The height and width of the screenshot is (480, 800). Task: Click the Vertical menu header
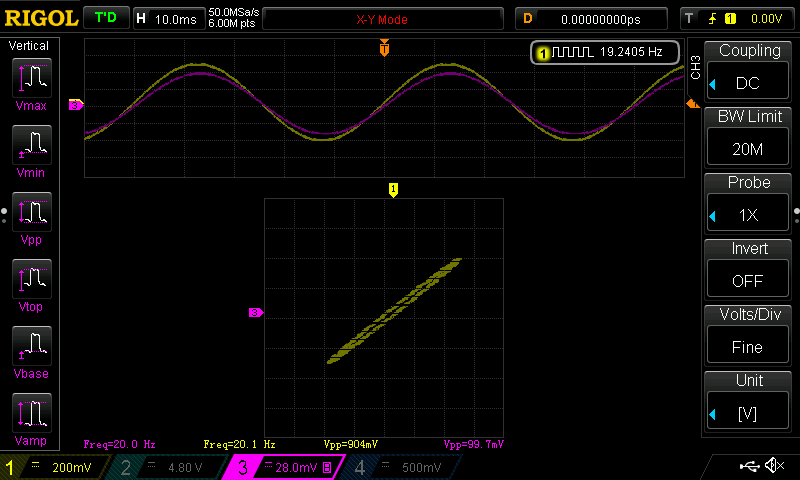point(29,46)
